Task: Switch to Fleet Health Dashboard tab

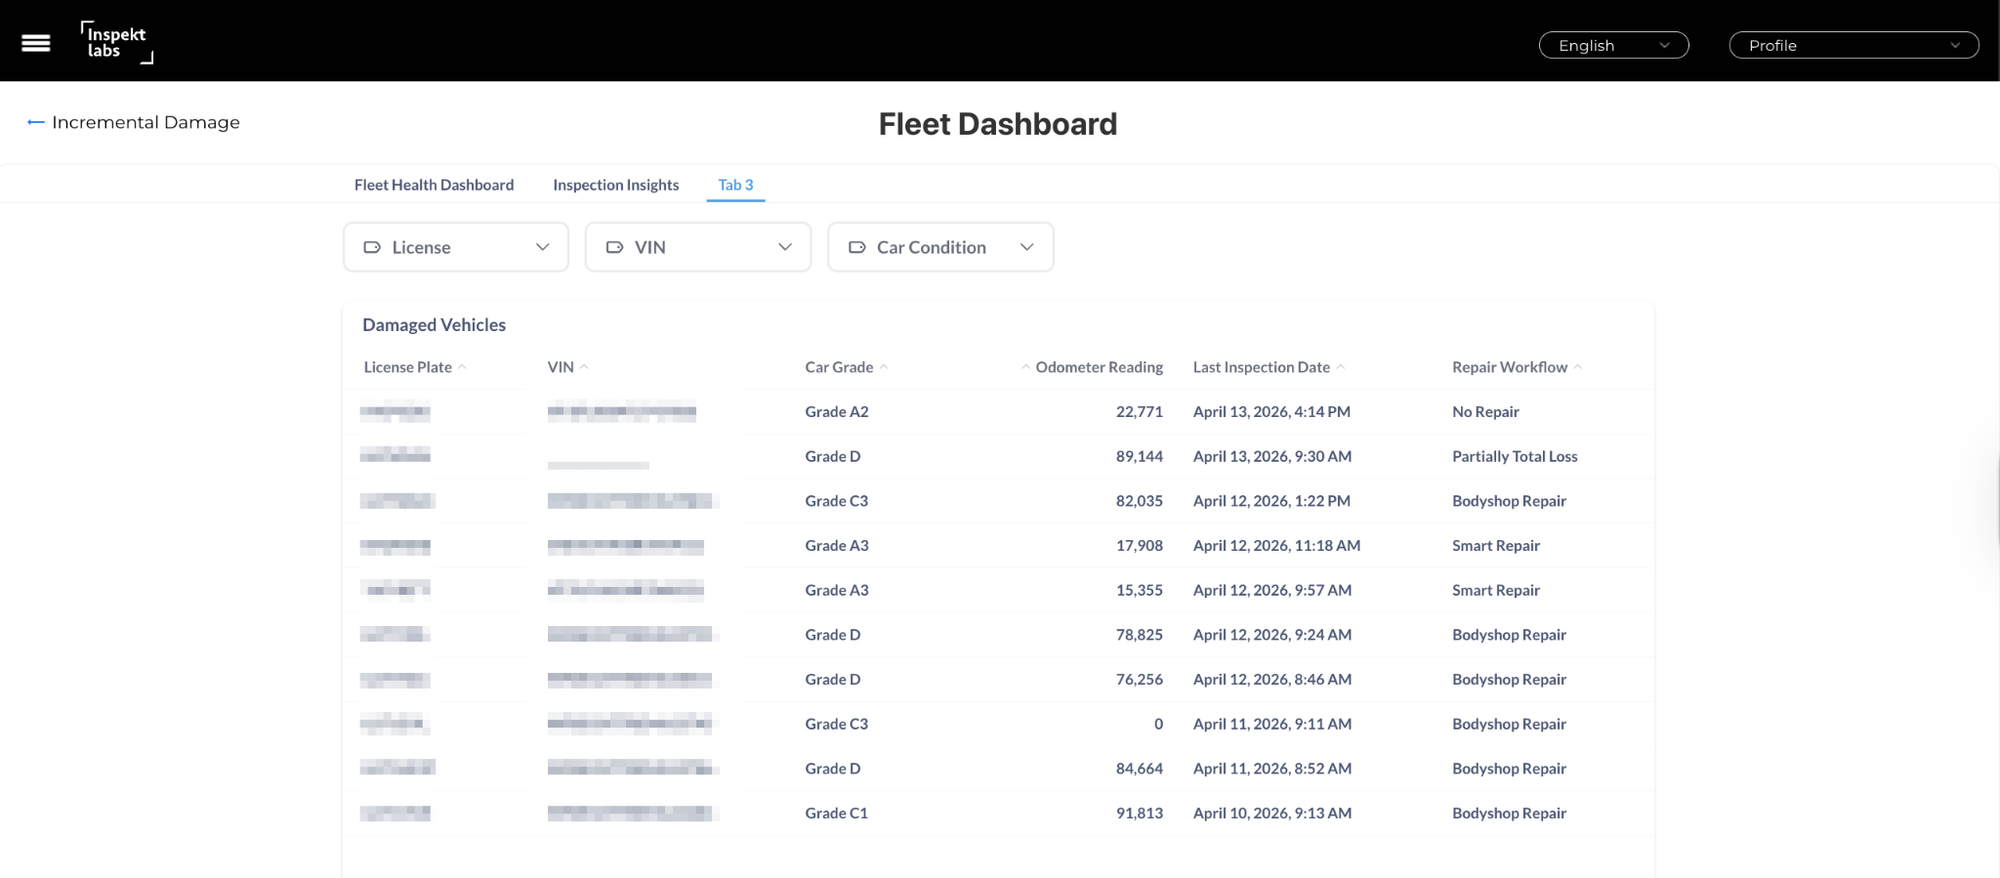Action: pyautogui.click(x=434, y=185)
